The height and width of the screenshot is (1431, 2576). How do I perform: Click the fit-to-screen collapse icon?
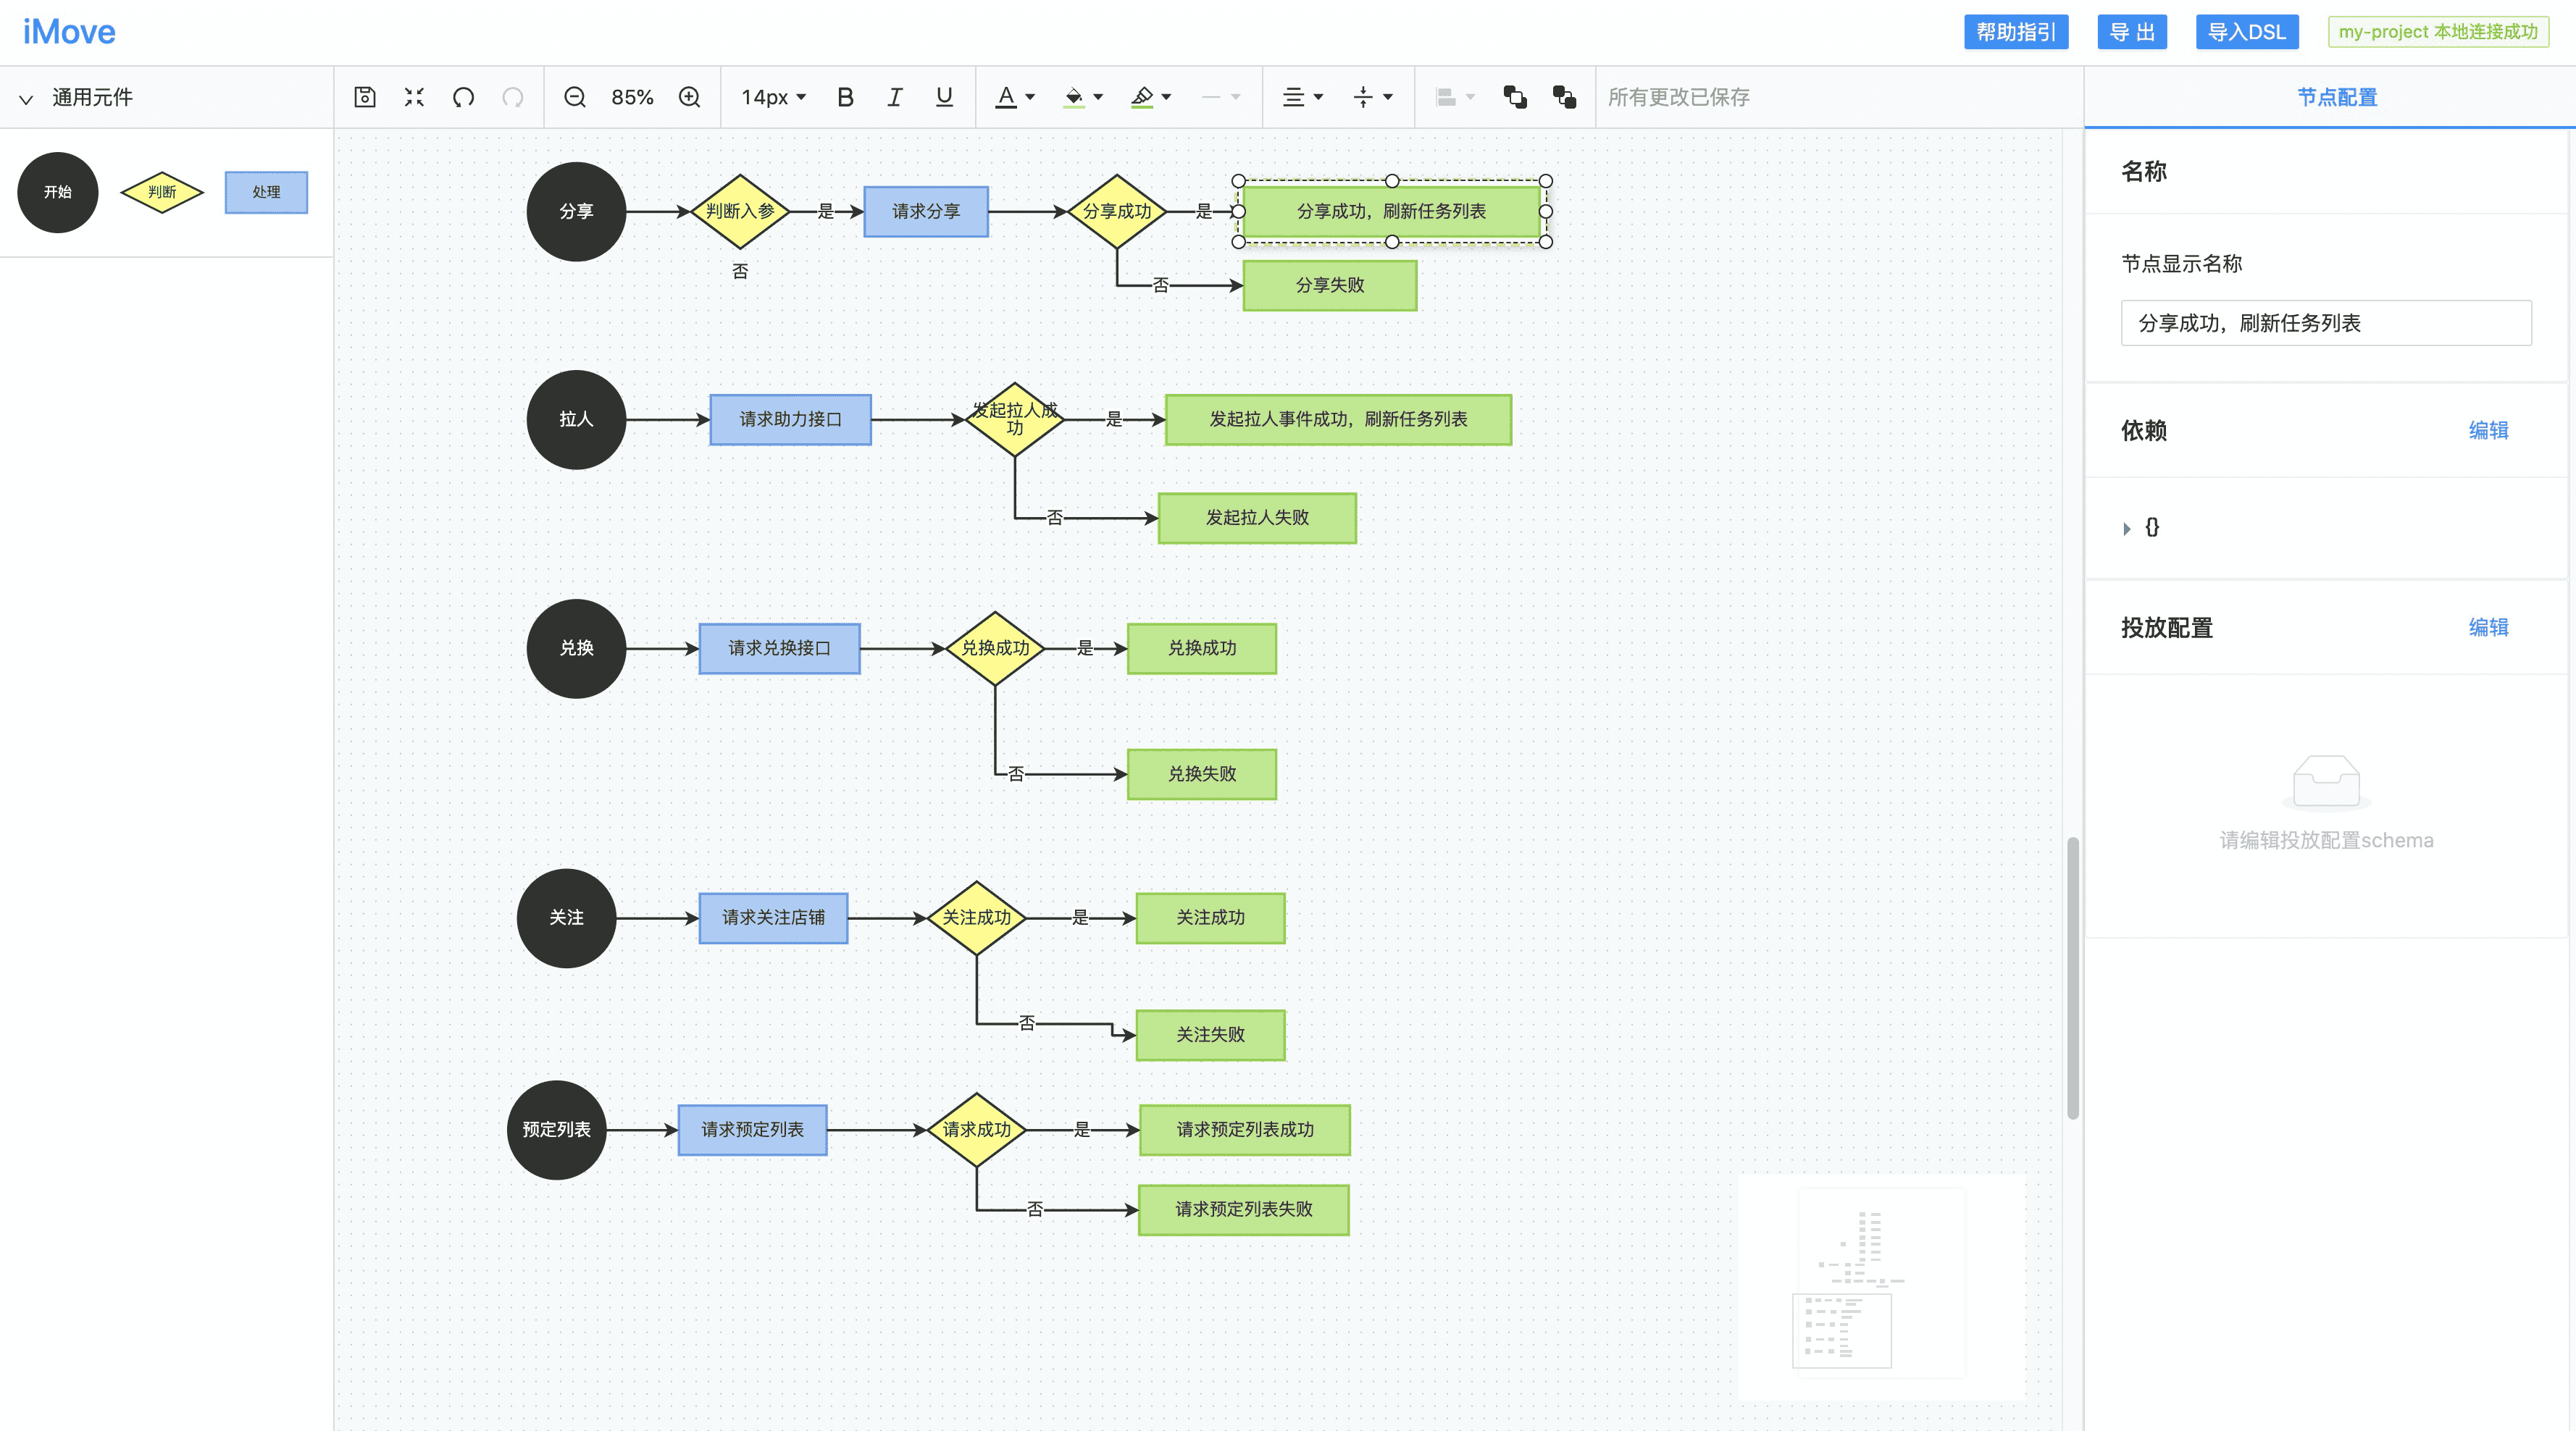click(414, 97)
